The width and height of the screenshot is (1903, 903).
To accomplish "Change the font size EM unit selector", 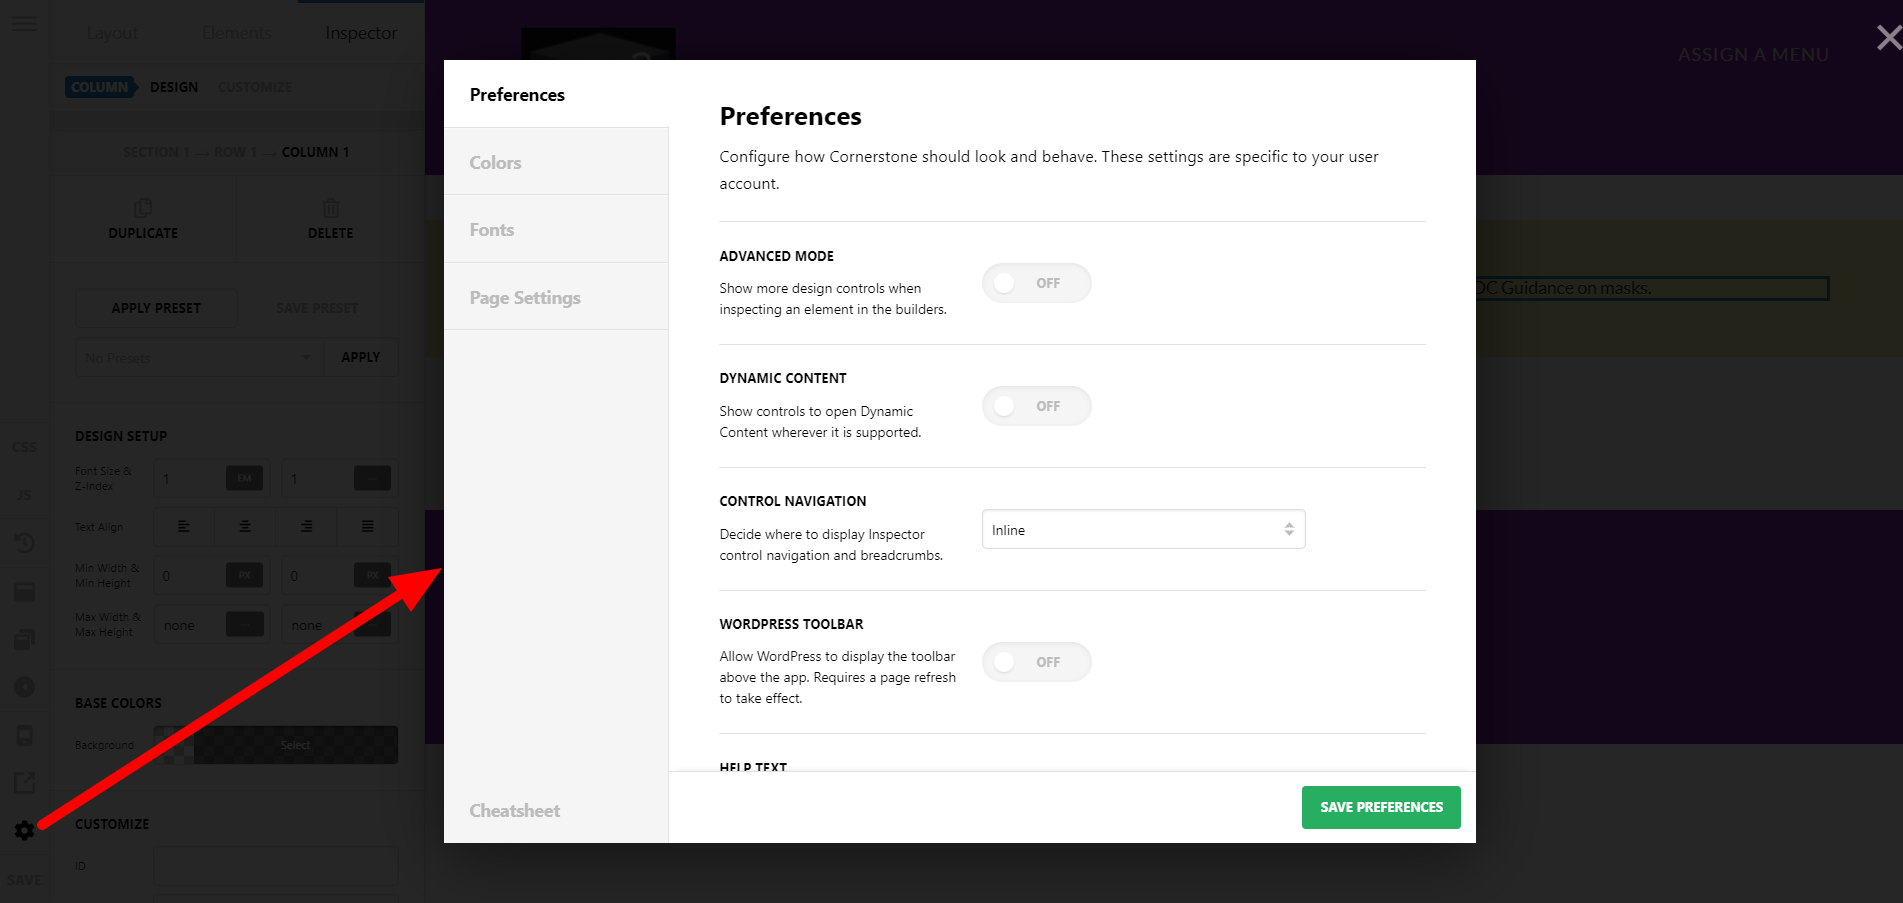I will pyautogui.click(x=244, y=478).
